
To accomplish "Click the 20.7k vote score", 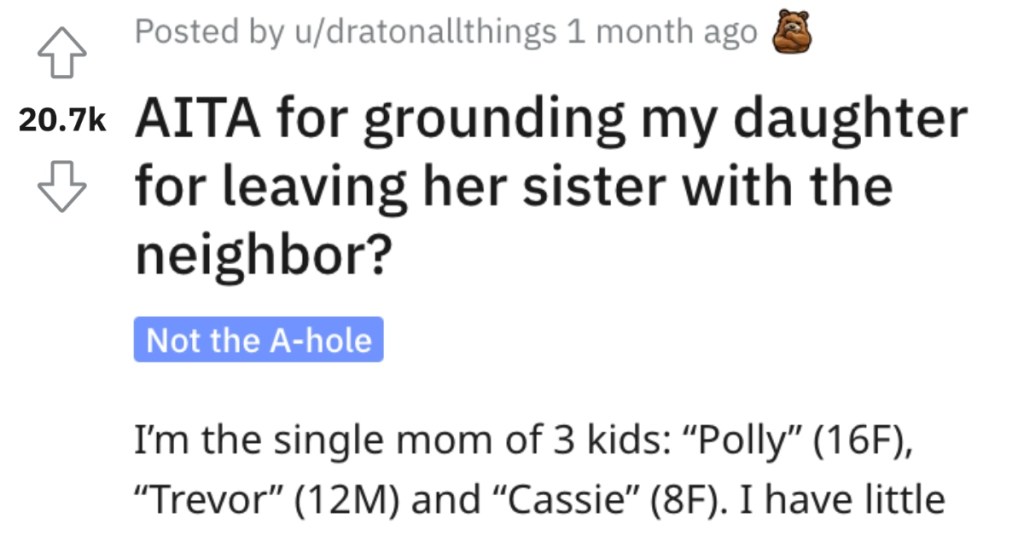I will point(62,120).
